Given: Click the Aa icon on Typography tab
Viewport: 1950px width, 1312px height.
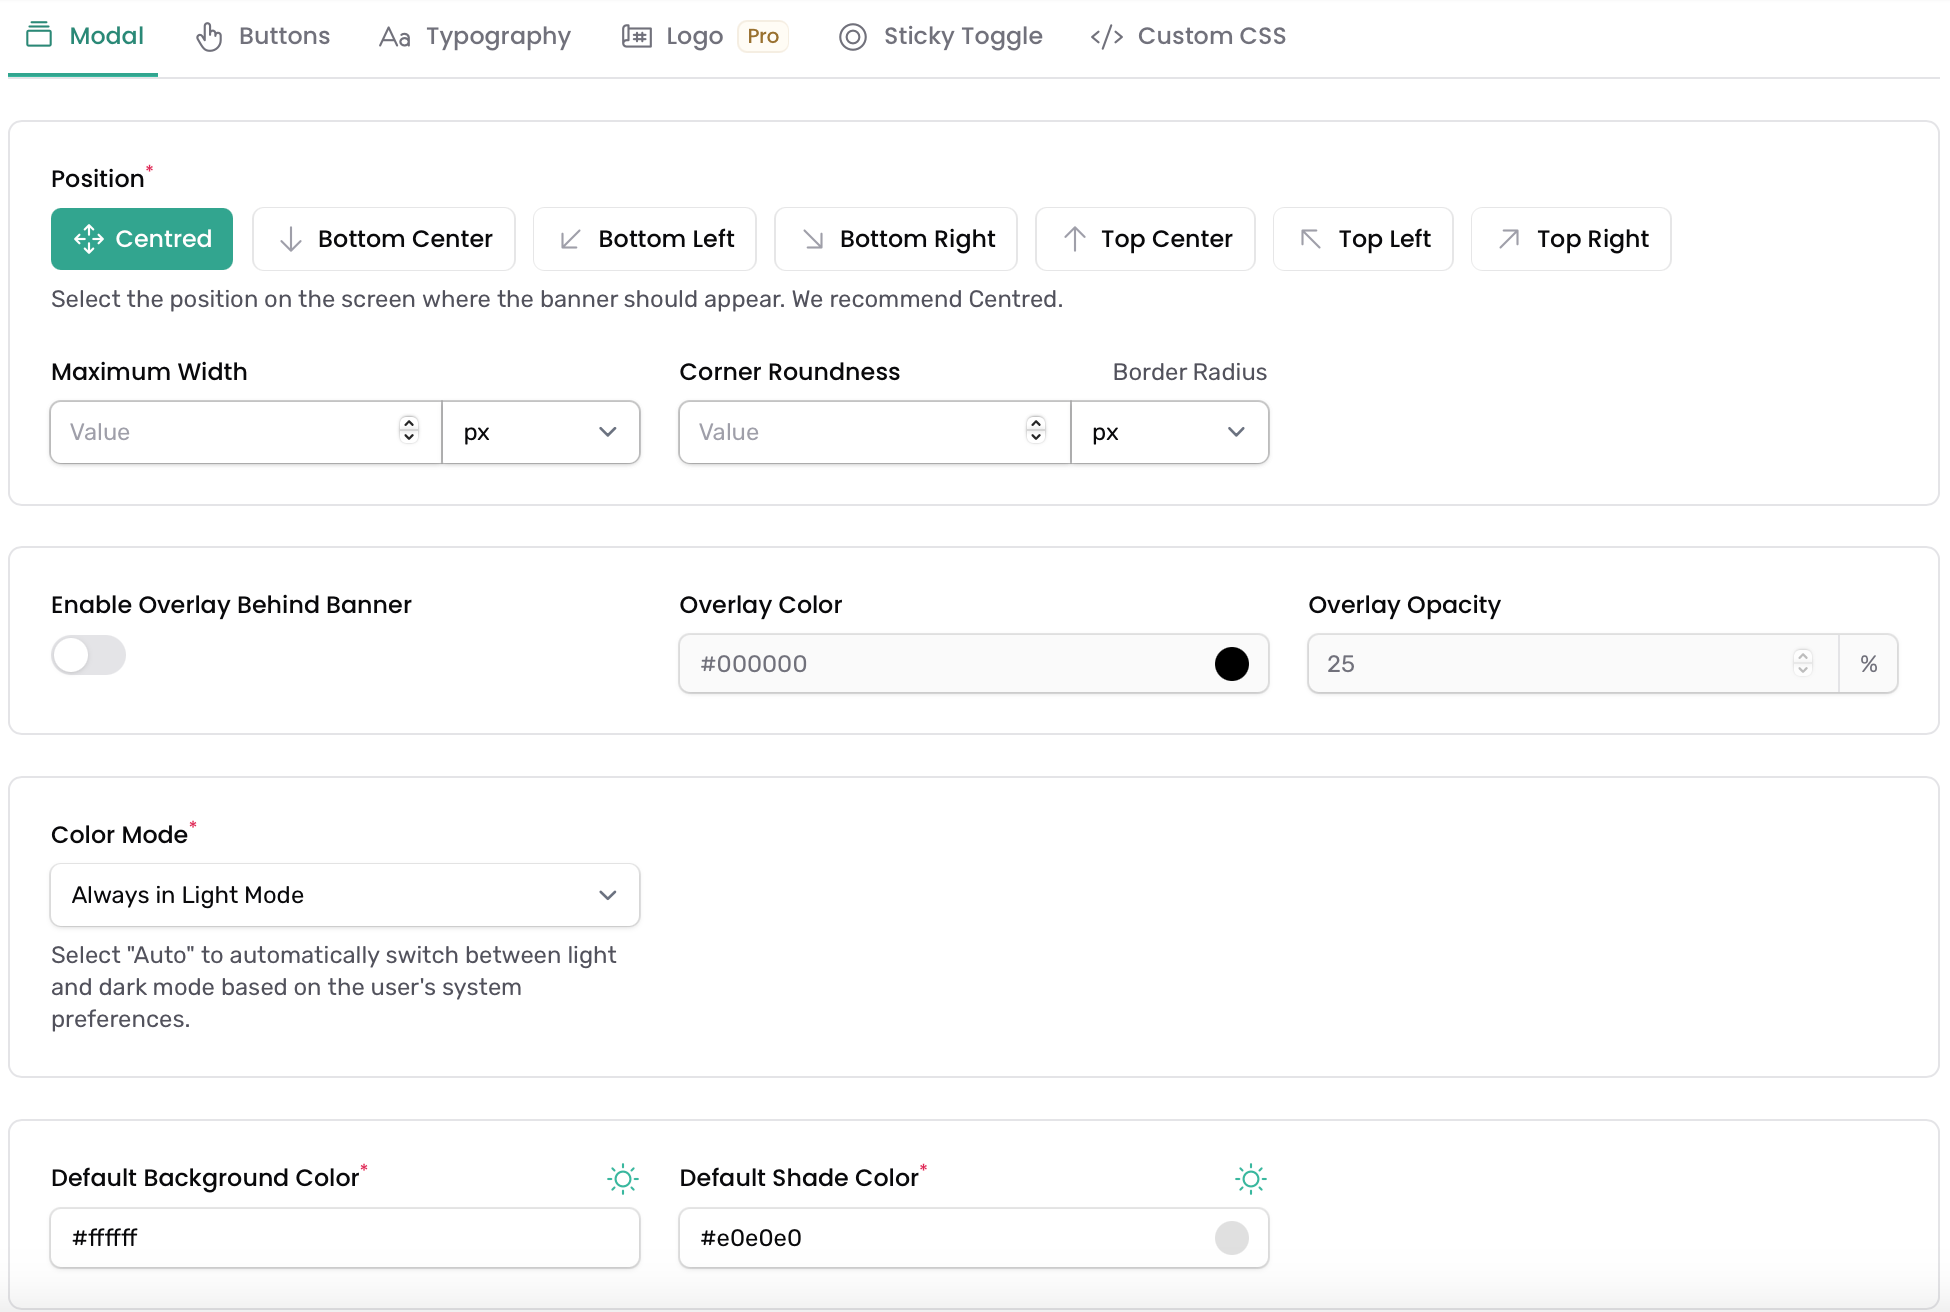Looking at the screenshot, I should [395, 38].
